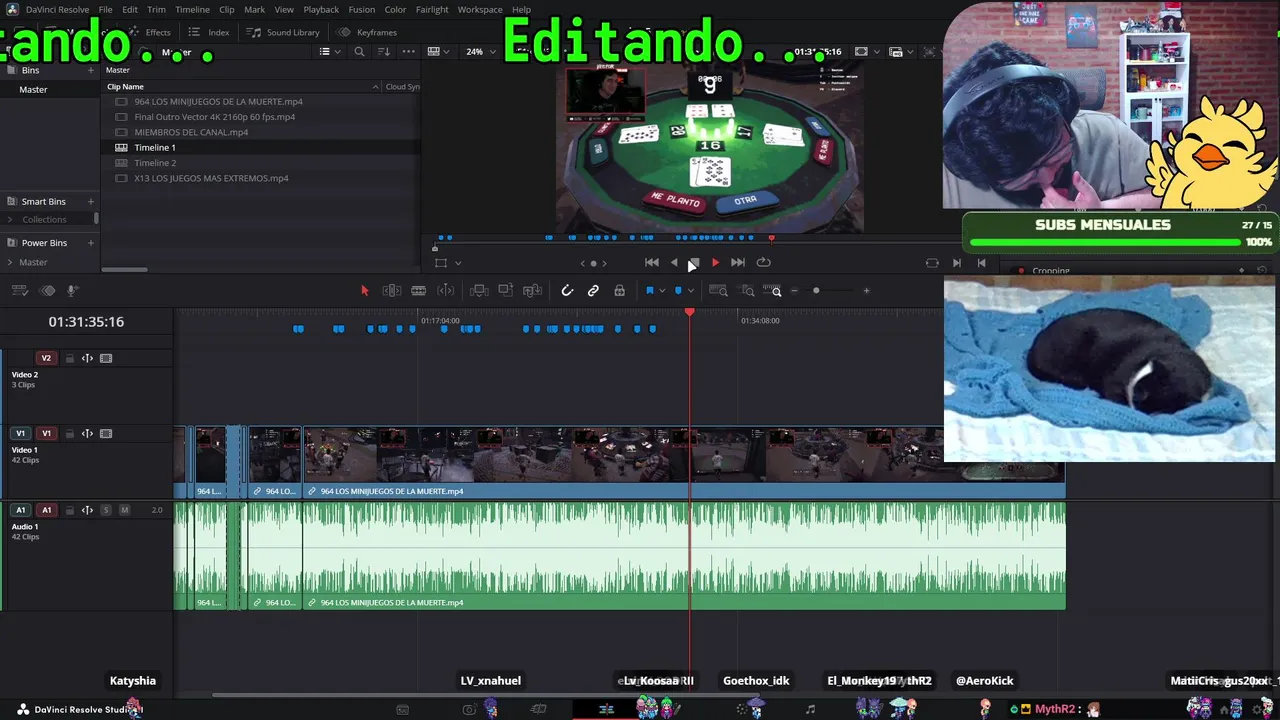Toggle the viewer transform overlay icon
1280x720 pixels.
(x=441, y=263)
